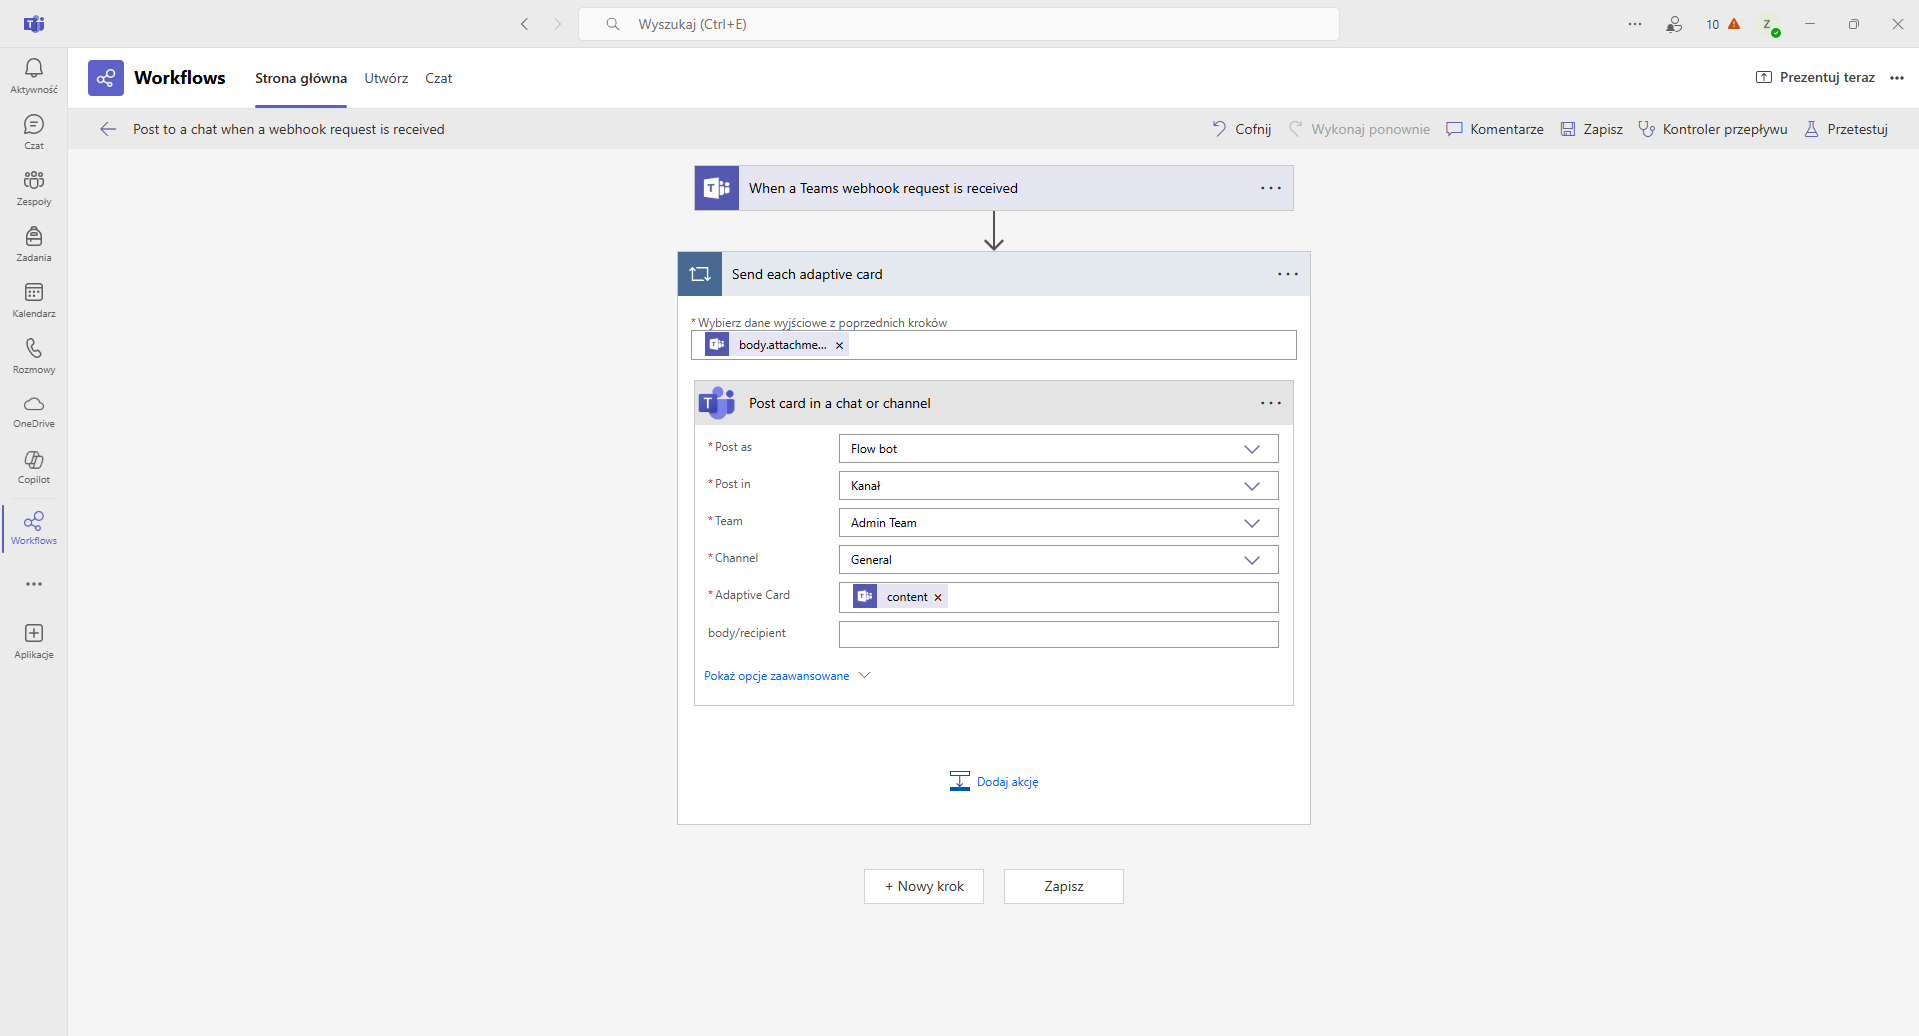Launch Copilot from the sidebar
The height and width of the screenshot is (1036, 1919).
coord(34,466)
